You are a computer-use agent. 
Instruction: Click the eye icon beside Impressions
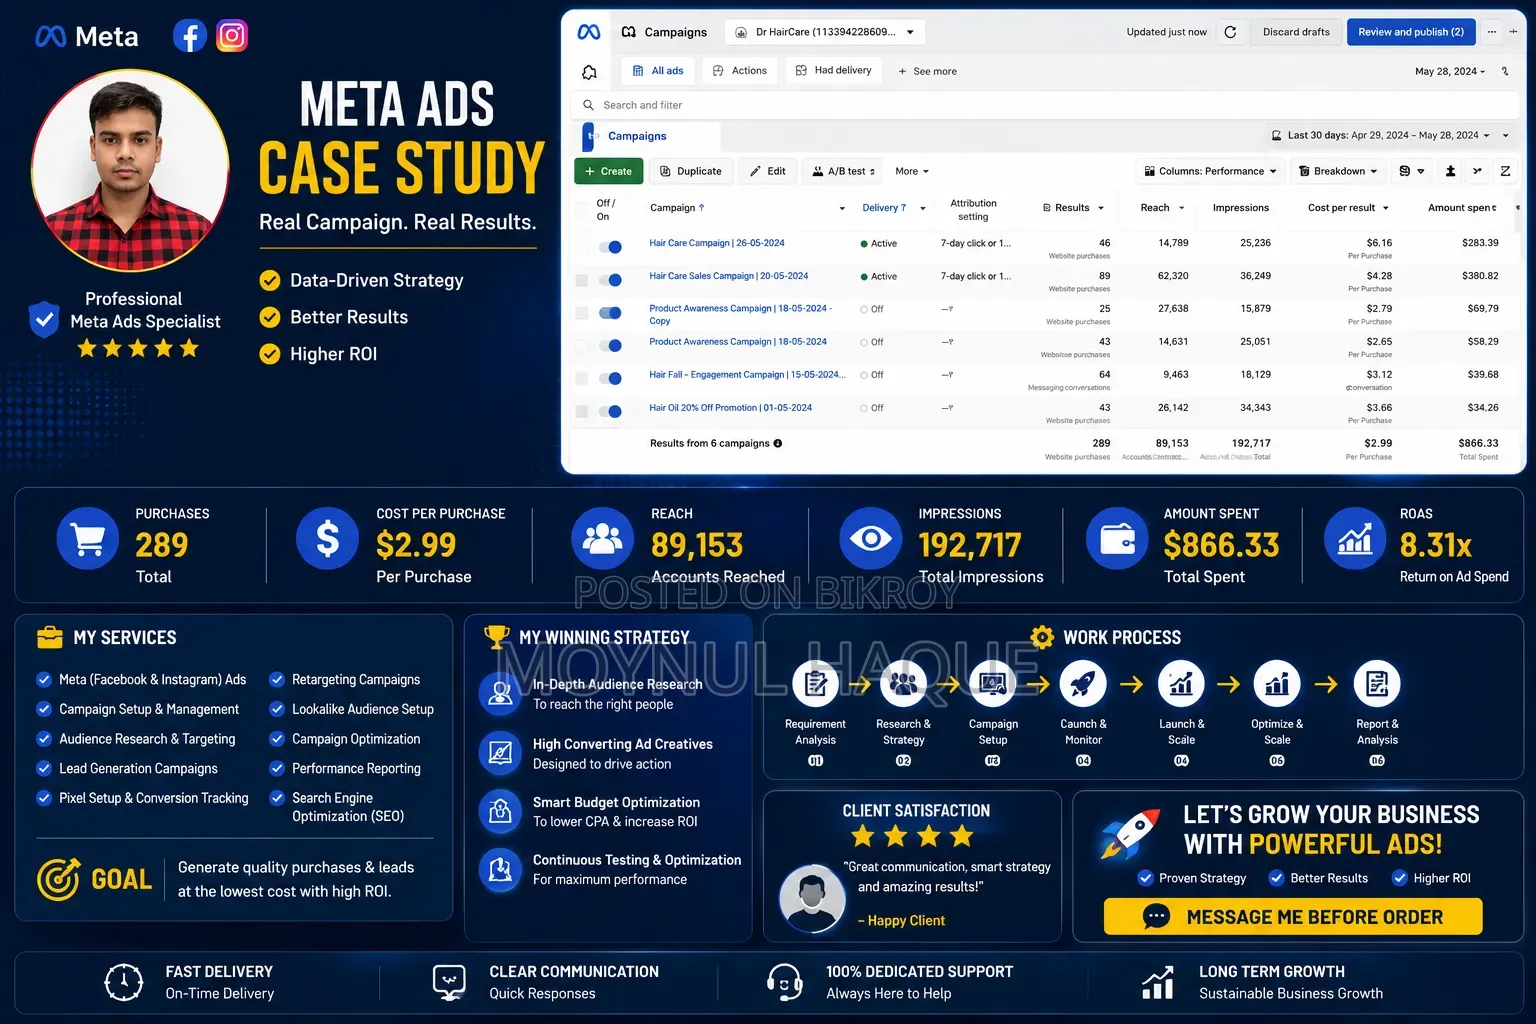[x=870, y=538]
